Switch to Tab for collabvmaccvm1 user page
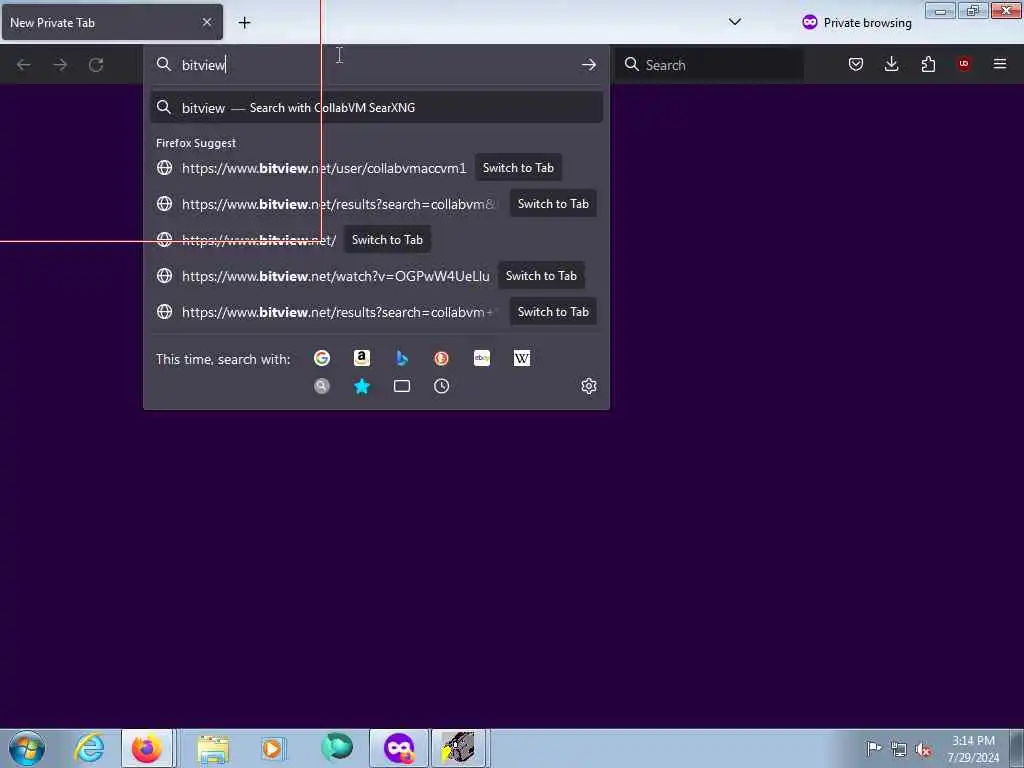The image size is (1024, 768). 518,168
